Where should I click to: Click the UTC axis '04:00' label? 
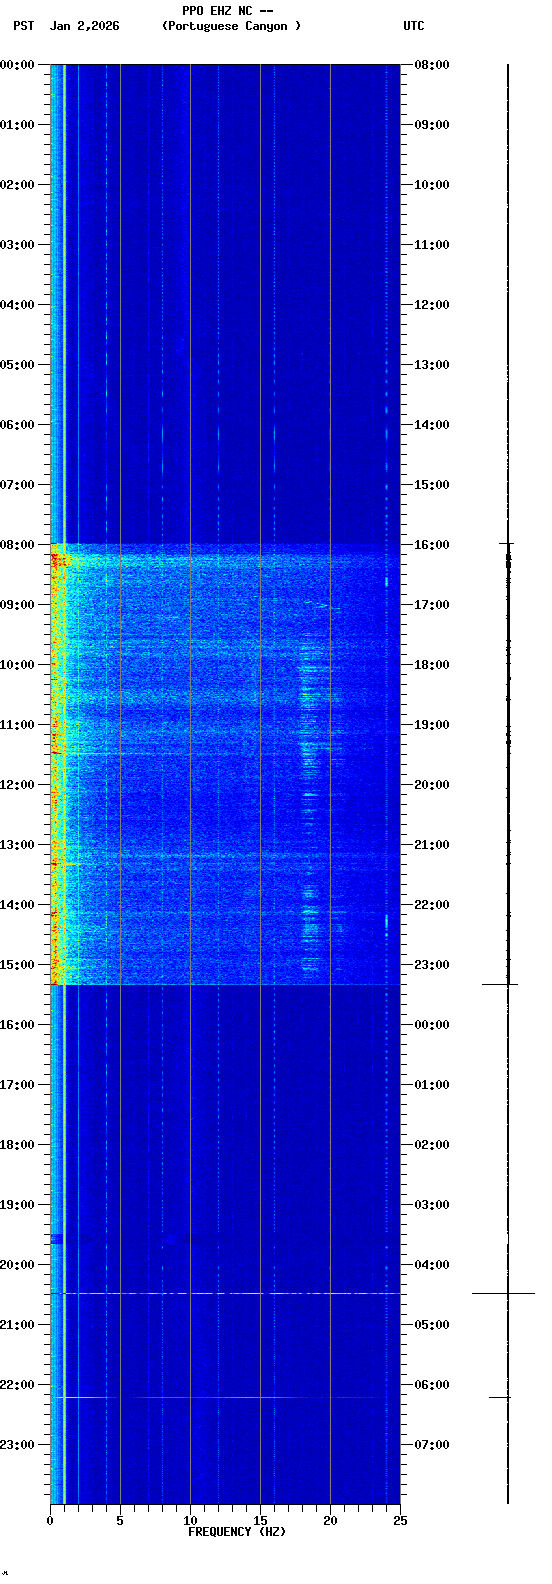(432, 1265)
